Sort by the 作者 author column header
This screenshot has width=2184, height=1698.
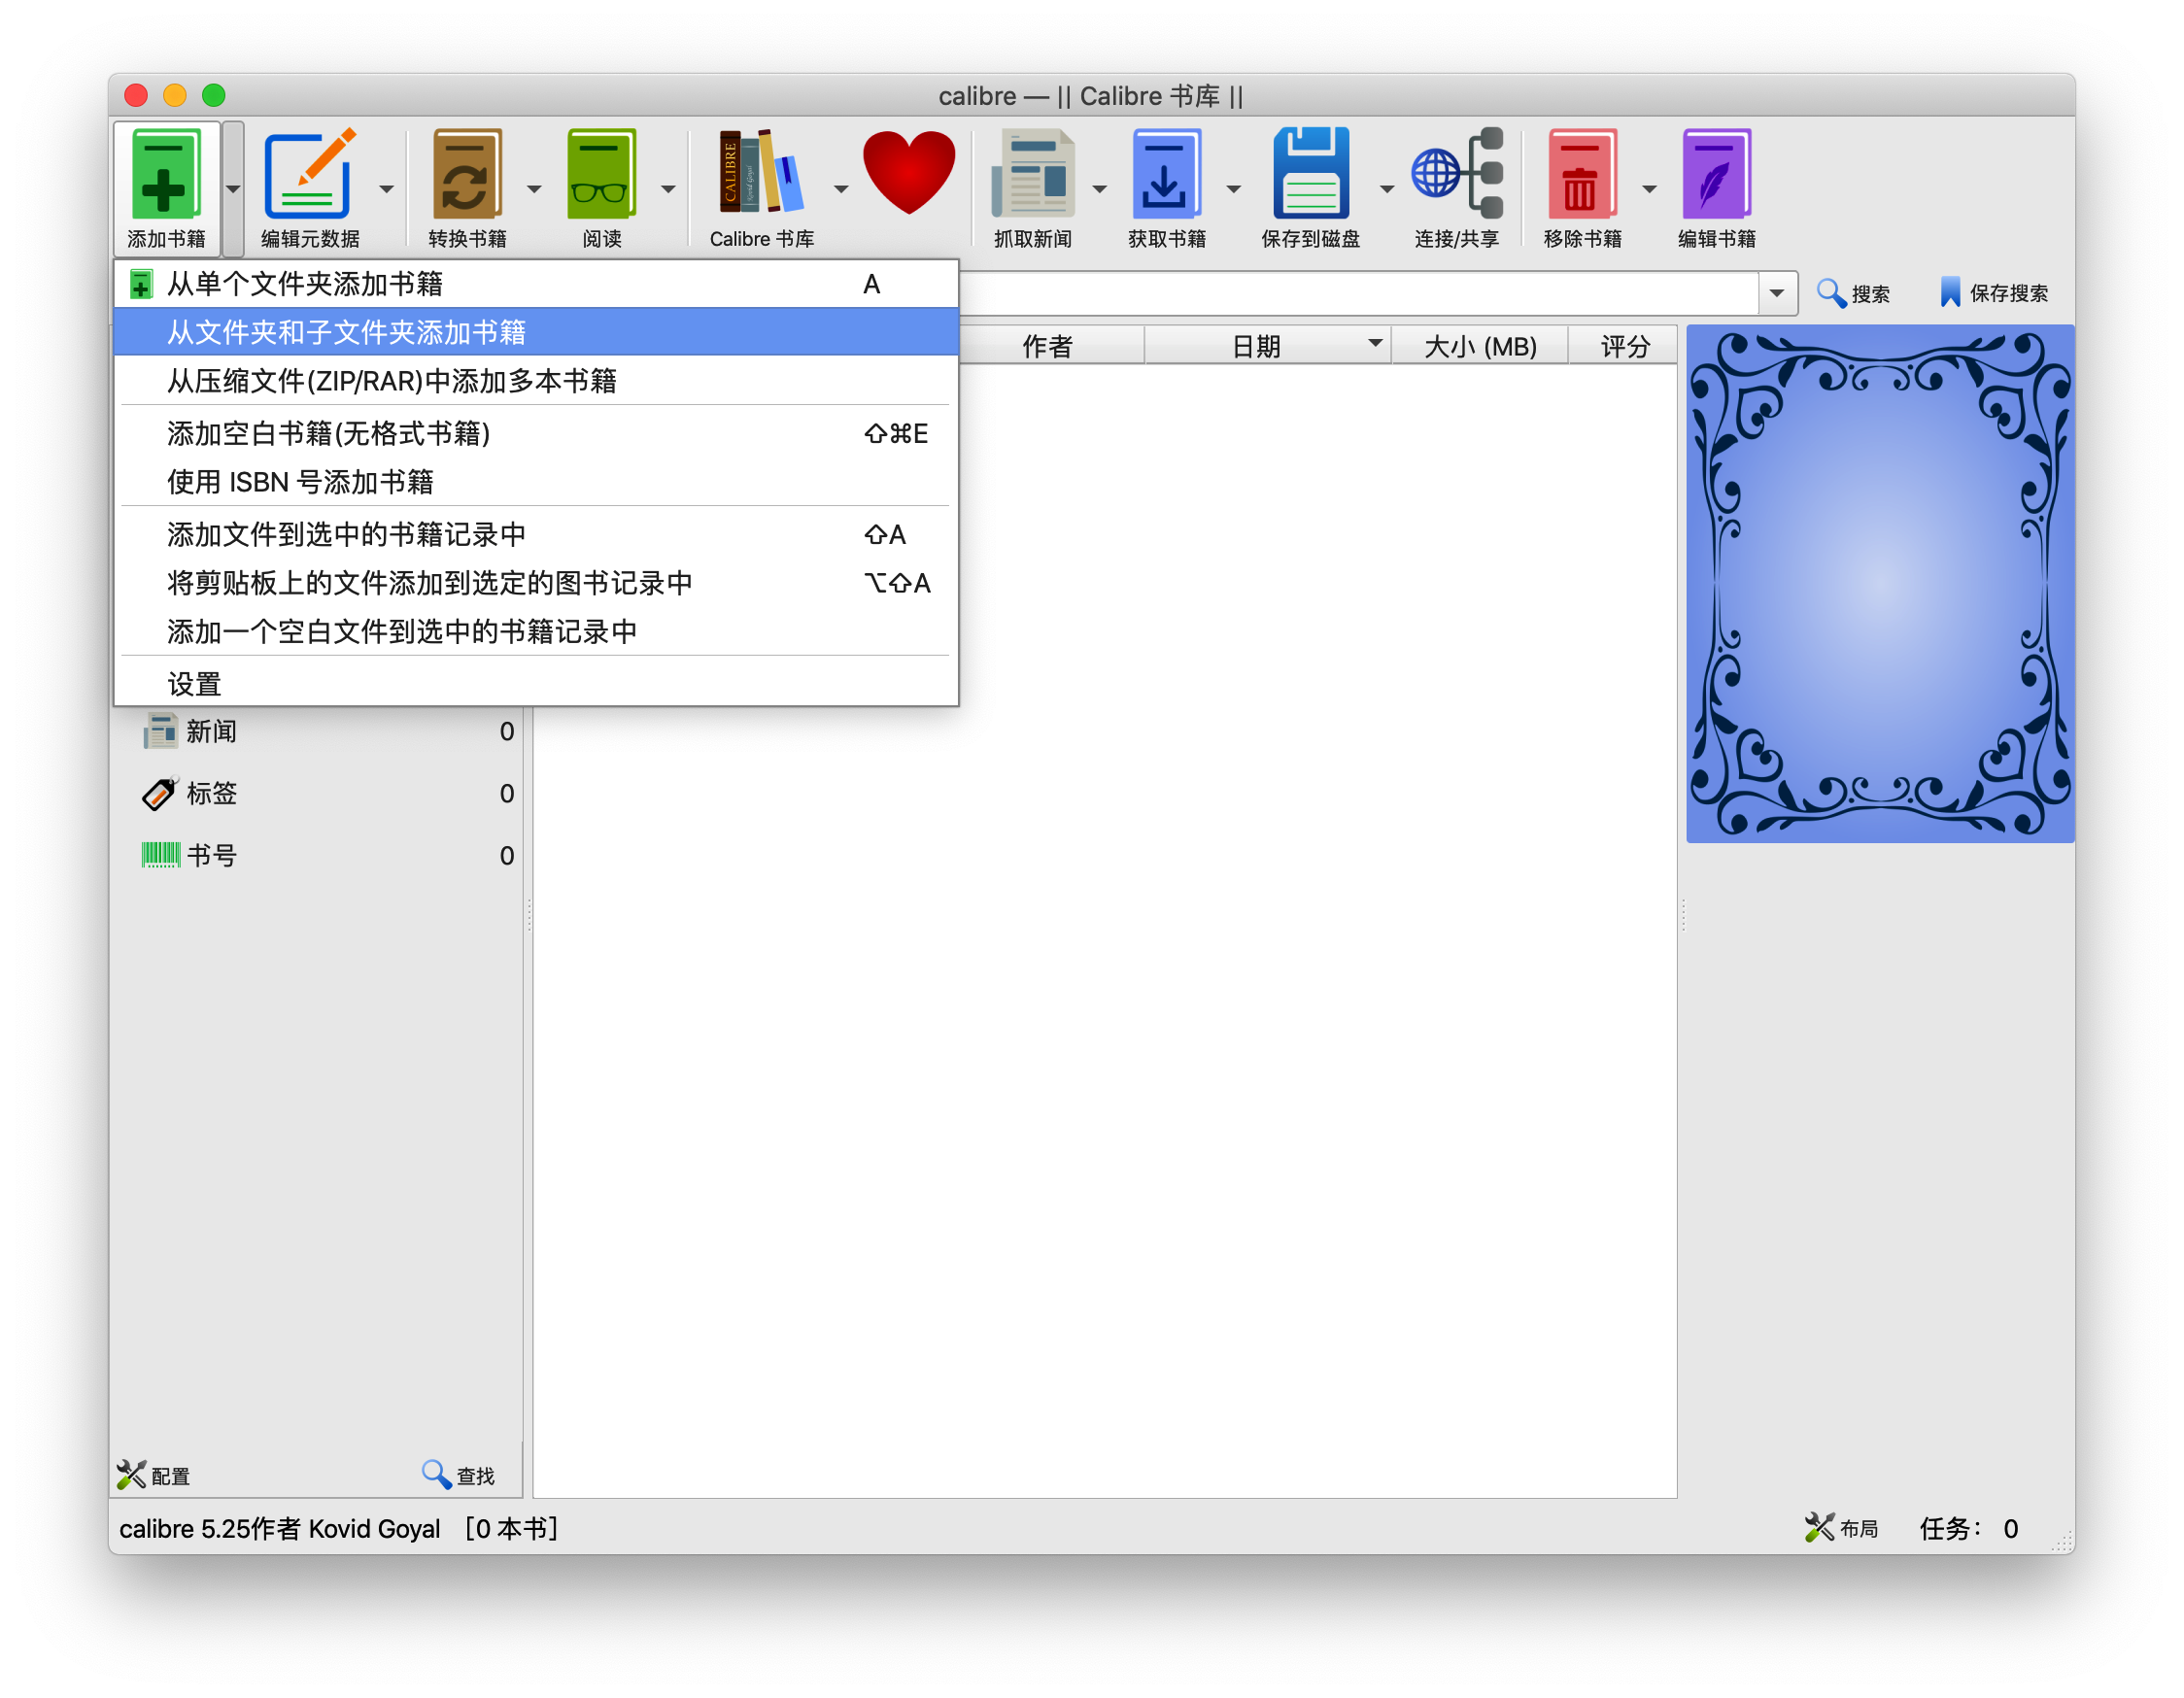pyautogui.click(x=1050, y=346)
